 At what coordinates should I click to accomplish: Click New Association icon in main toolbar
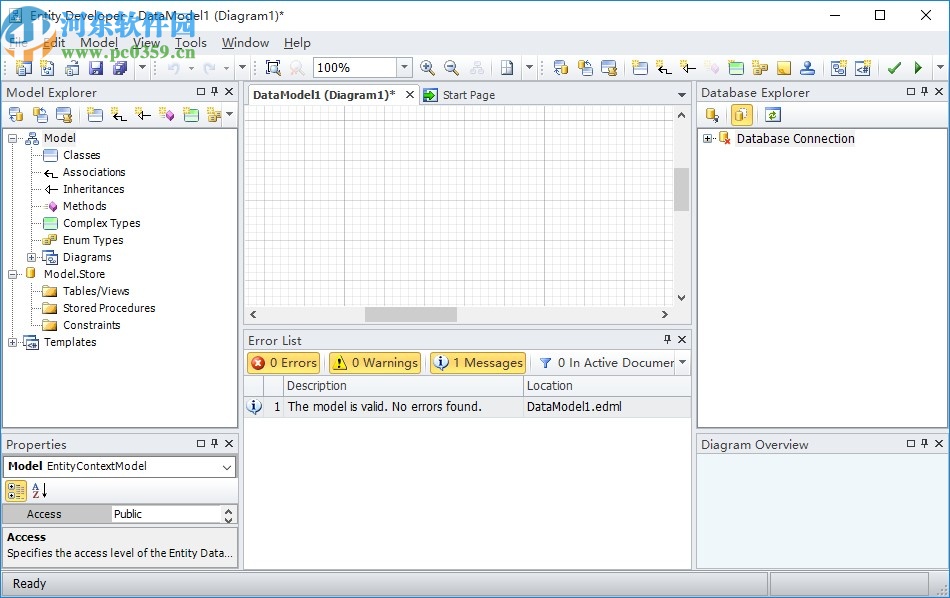pos(664,68)
